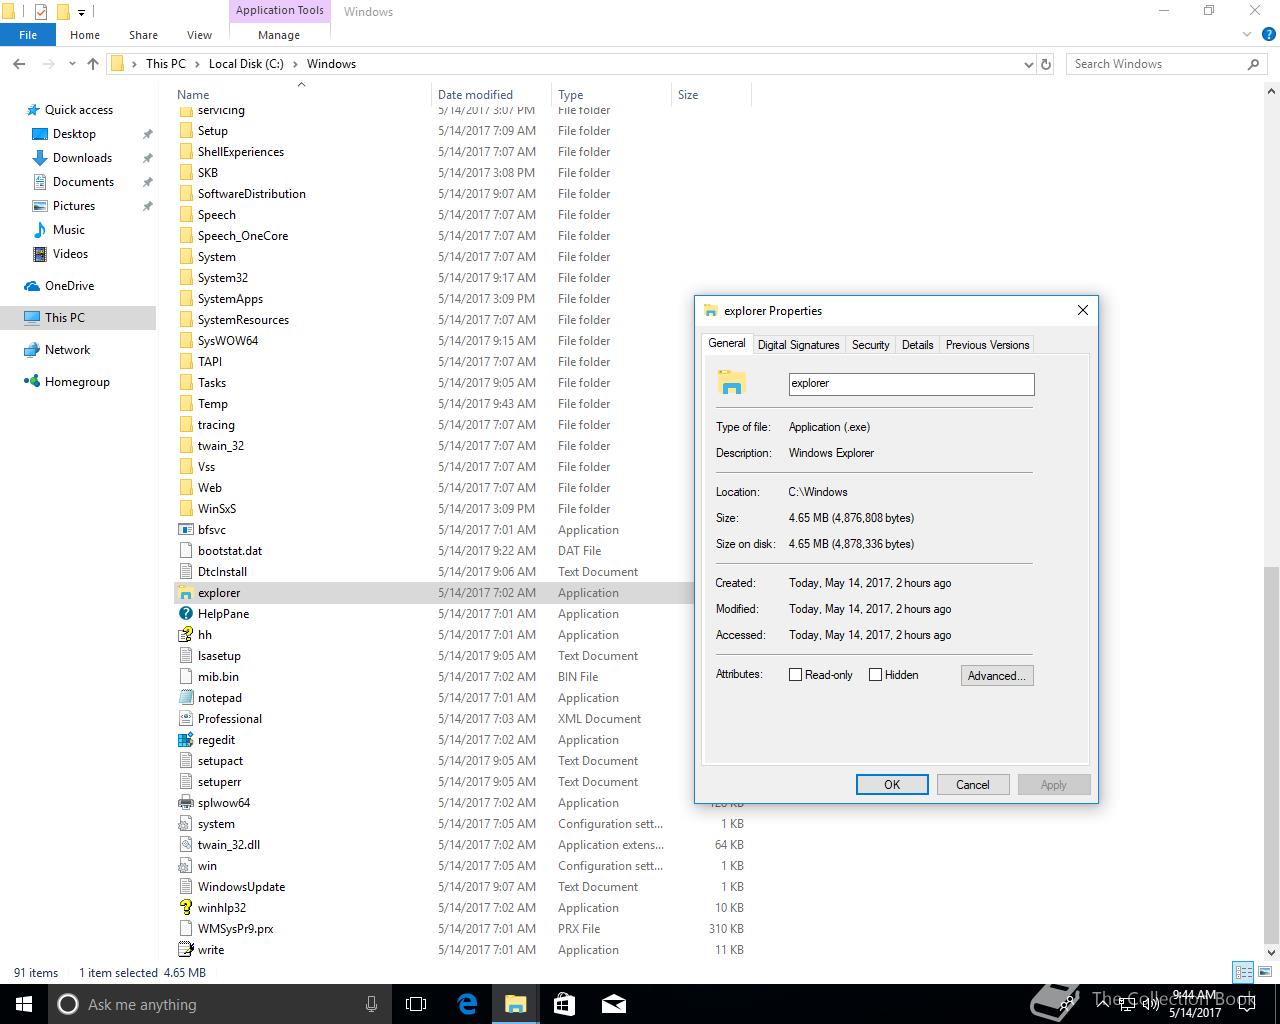Open the Videos library in sidebar
This screenshot has width=1280, height=1024.
tap(70, 254)
